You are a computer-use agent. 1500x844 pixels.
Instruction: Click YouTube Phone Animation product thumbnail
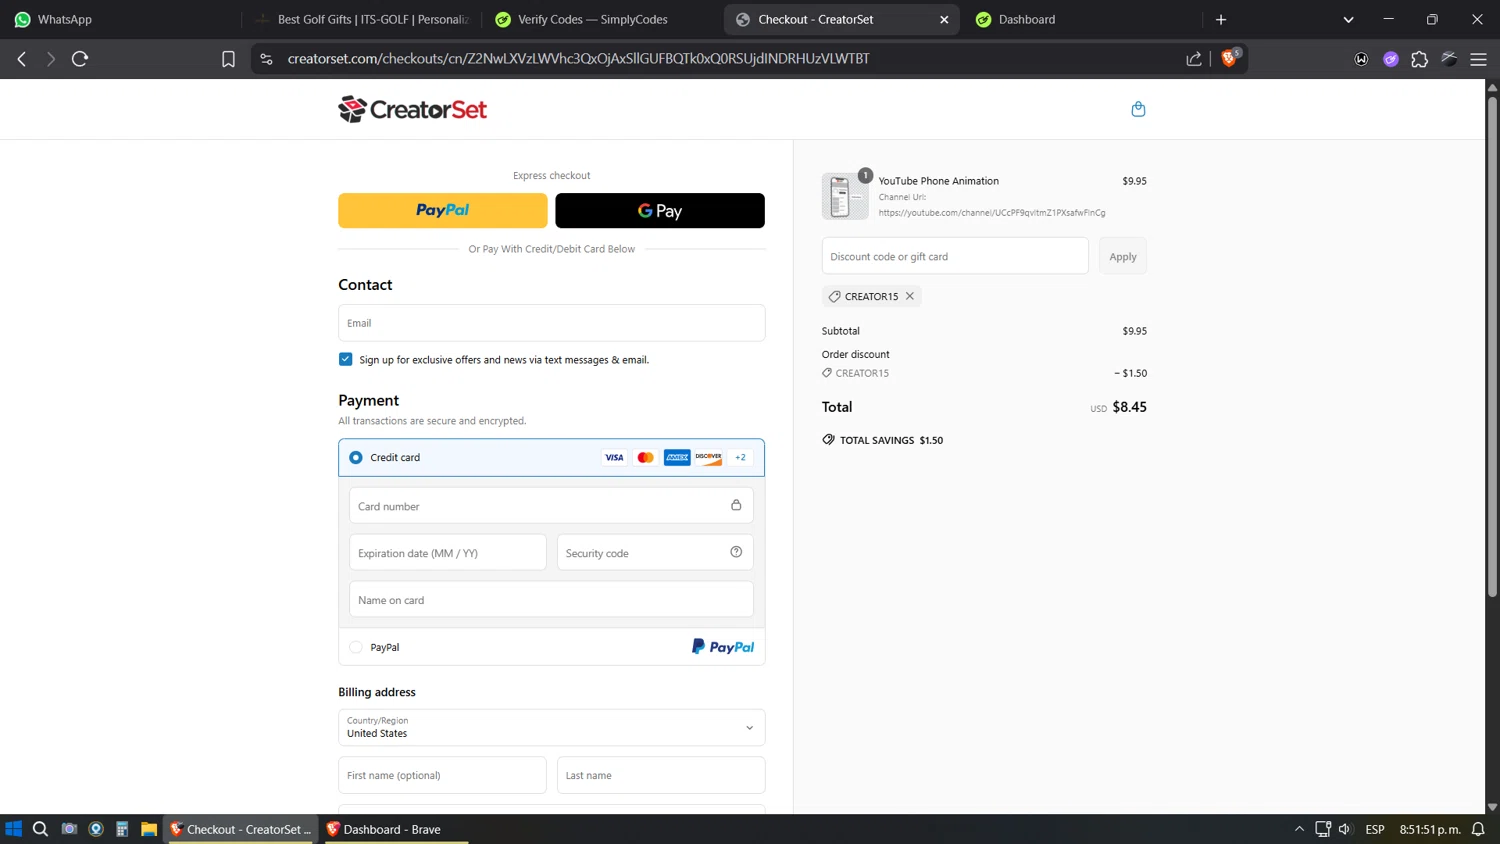[x=845, y=196]
